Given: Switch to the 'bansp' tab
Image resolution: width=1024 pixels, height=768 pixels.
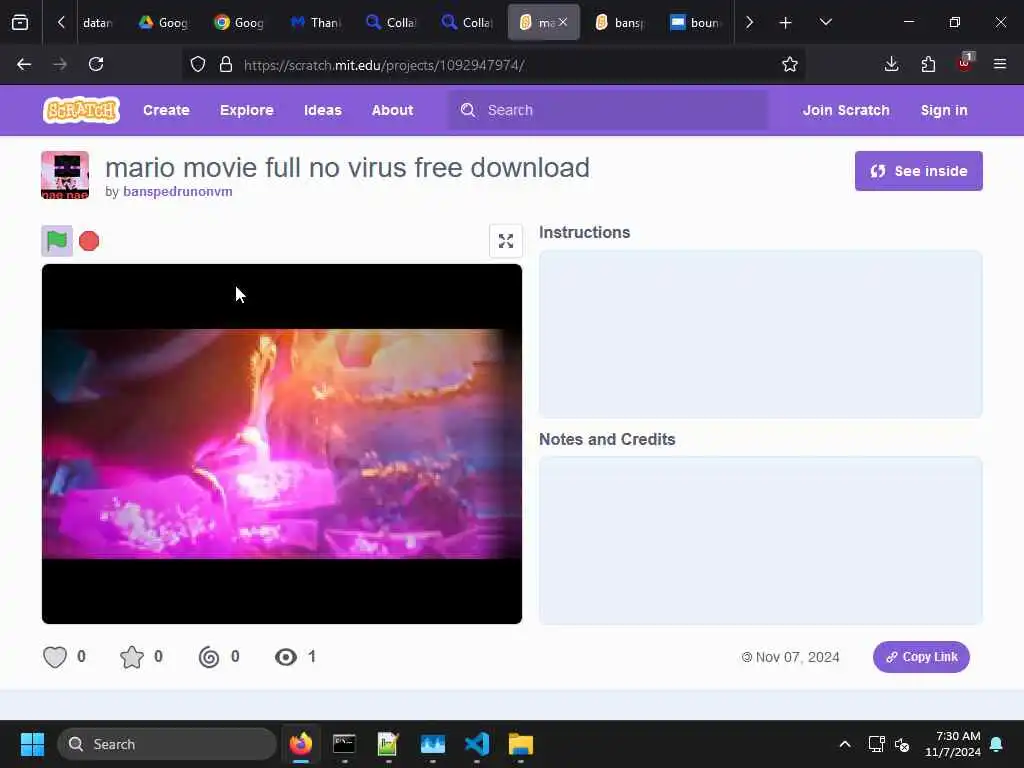Looking at the screenshot, I should (x=620, y=23).
